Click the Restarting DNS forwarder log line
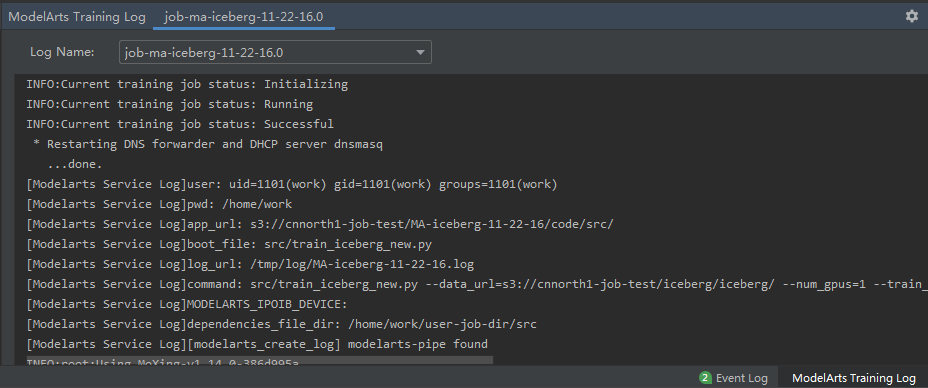The height and width of the screenshot is (388, 928). [208, 144]
